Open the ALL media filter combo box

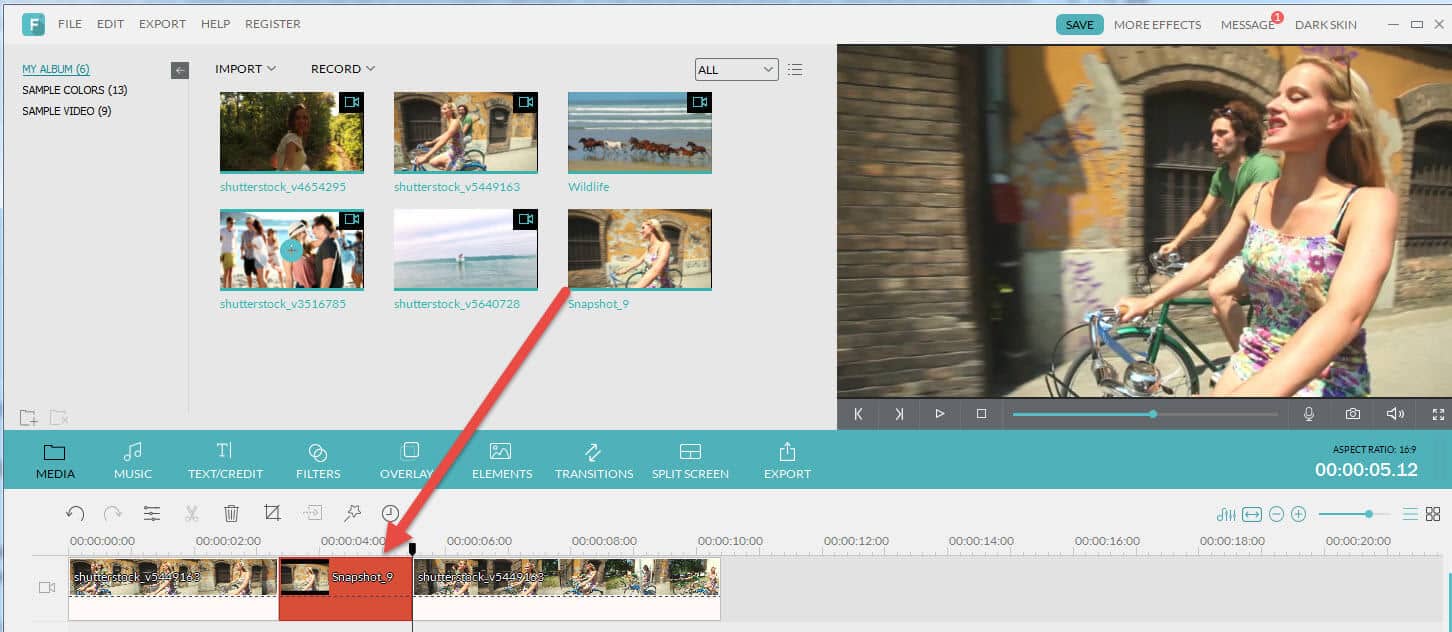[737, 70]
